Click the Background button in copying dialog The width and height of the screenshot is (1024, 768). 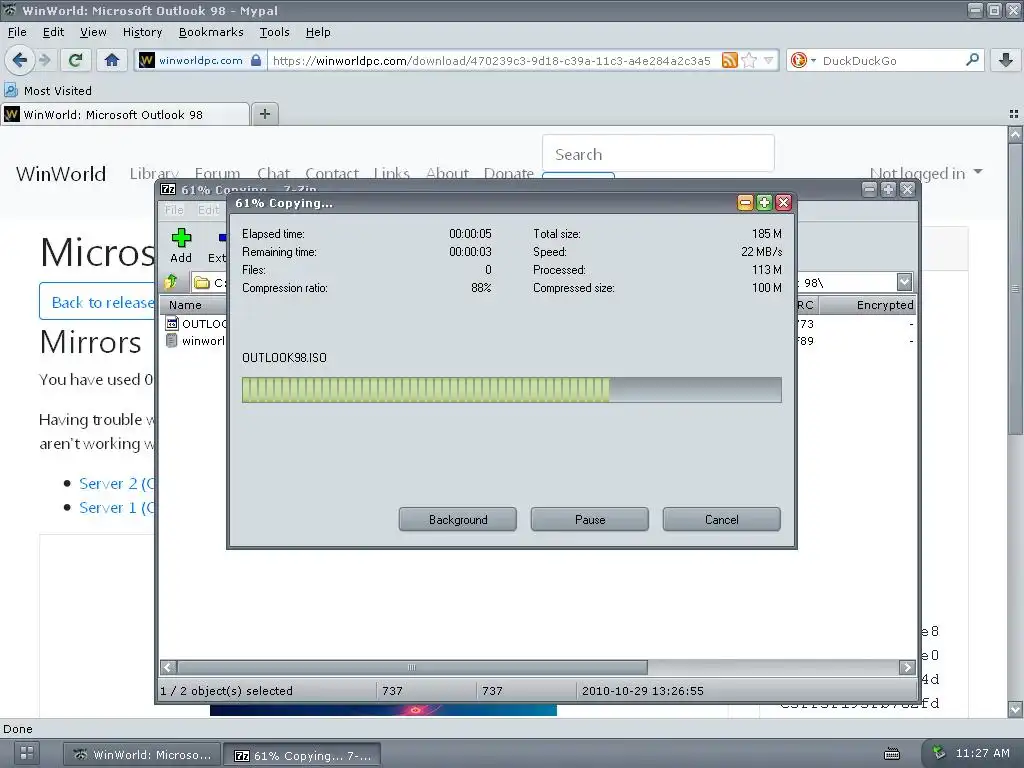458,519
